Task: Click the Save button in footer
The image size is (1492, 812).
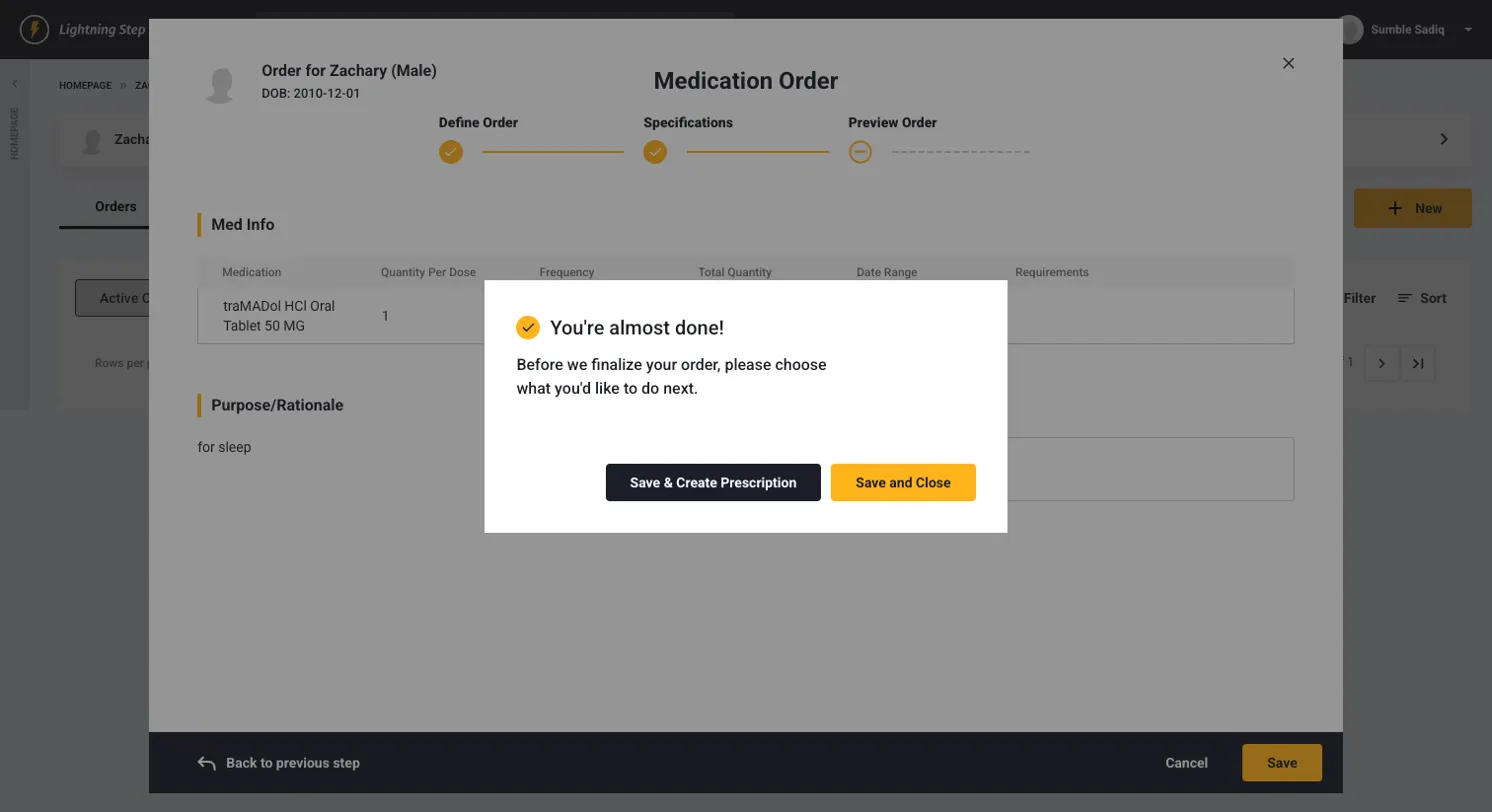Action: click(x=1281, y=763)
